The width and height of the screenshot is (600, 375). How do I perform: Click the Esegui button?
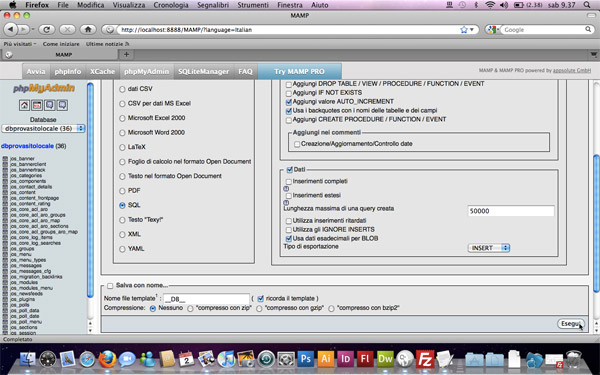pyautogui.click(x=571, y=324)
